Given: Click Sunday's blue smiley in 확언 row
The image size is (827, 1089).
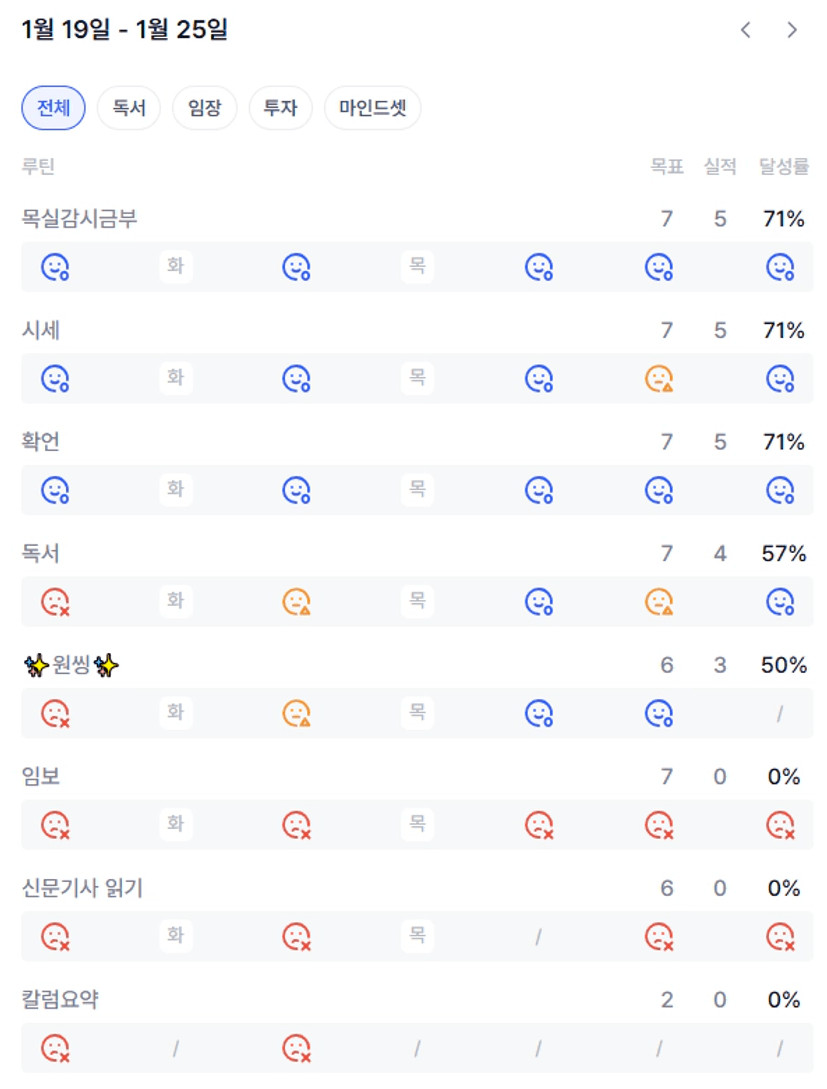Looking at the screenshot, I should coord(780,490).
